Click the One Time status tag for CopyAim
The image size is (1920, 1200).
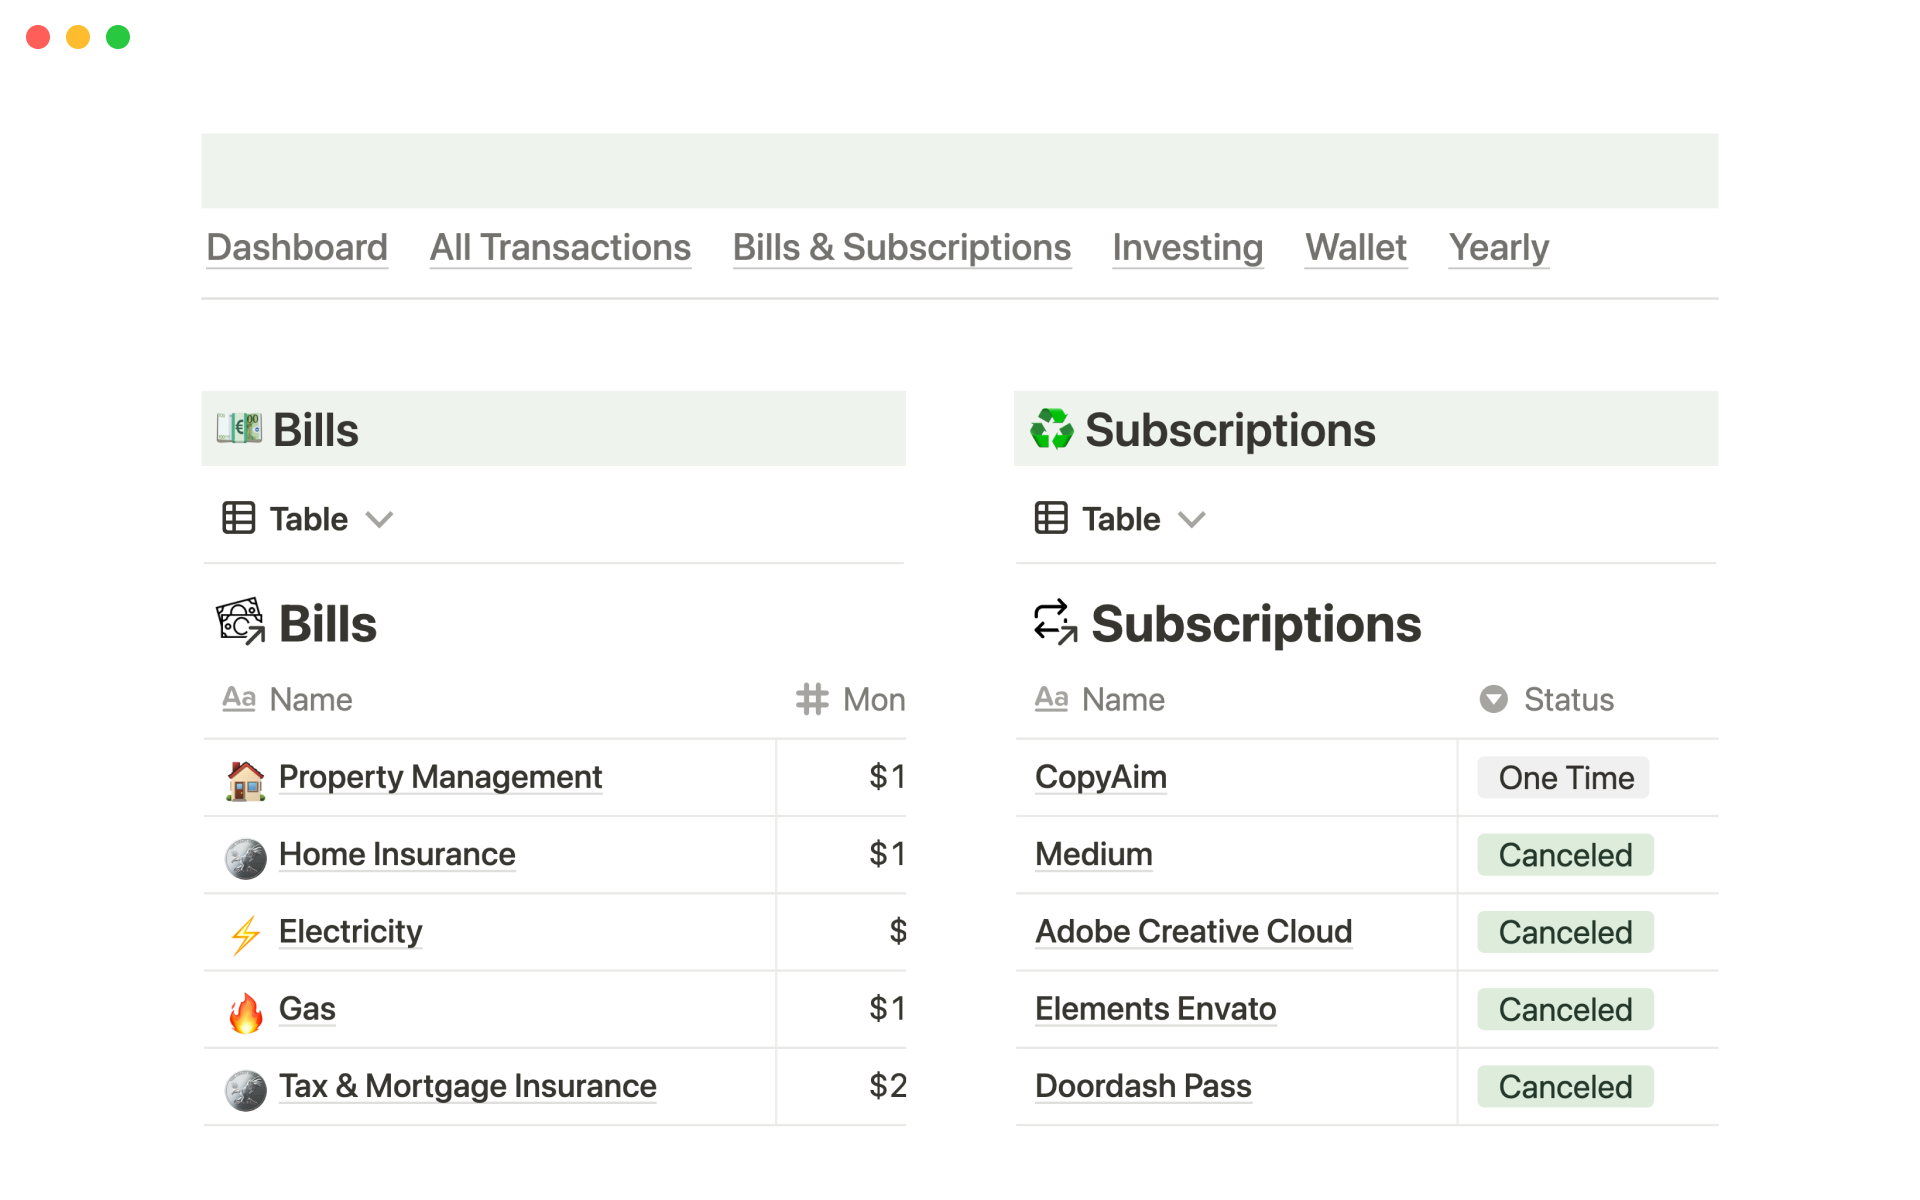(1564, 778)
